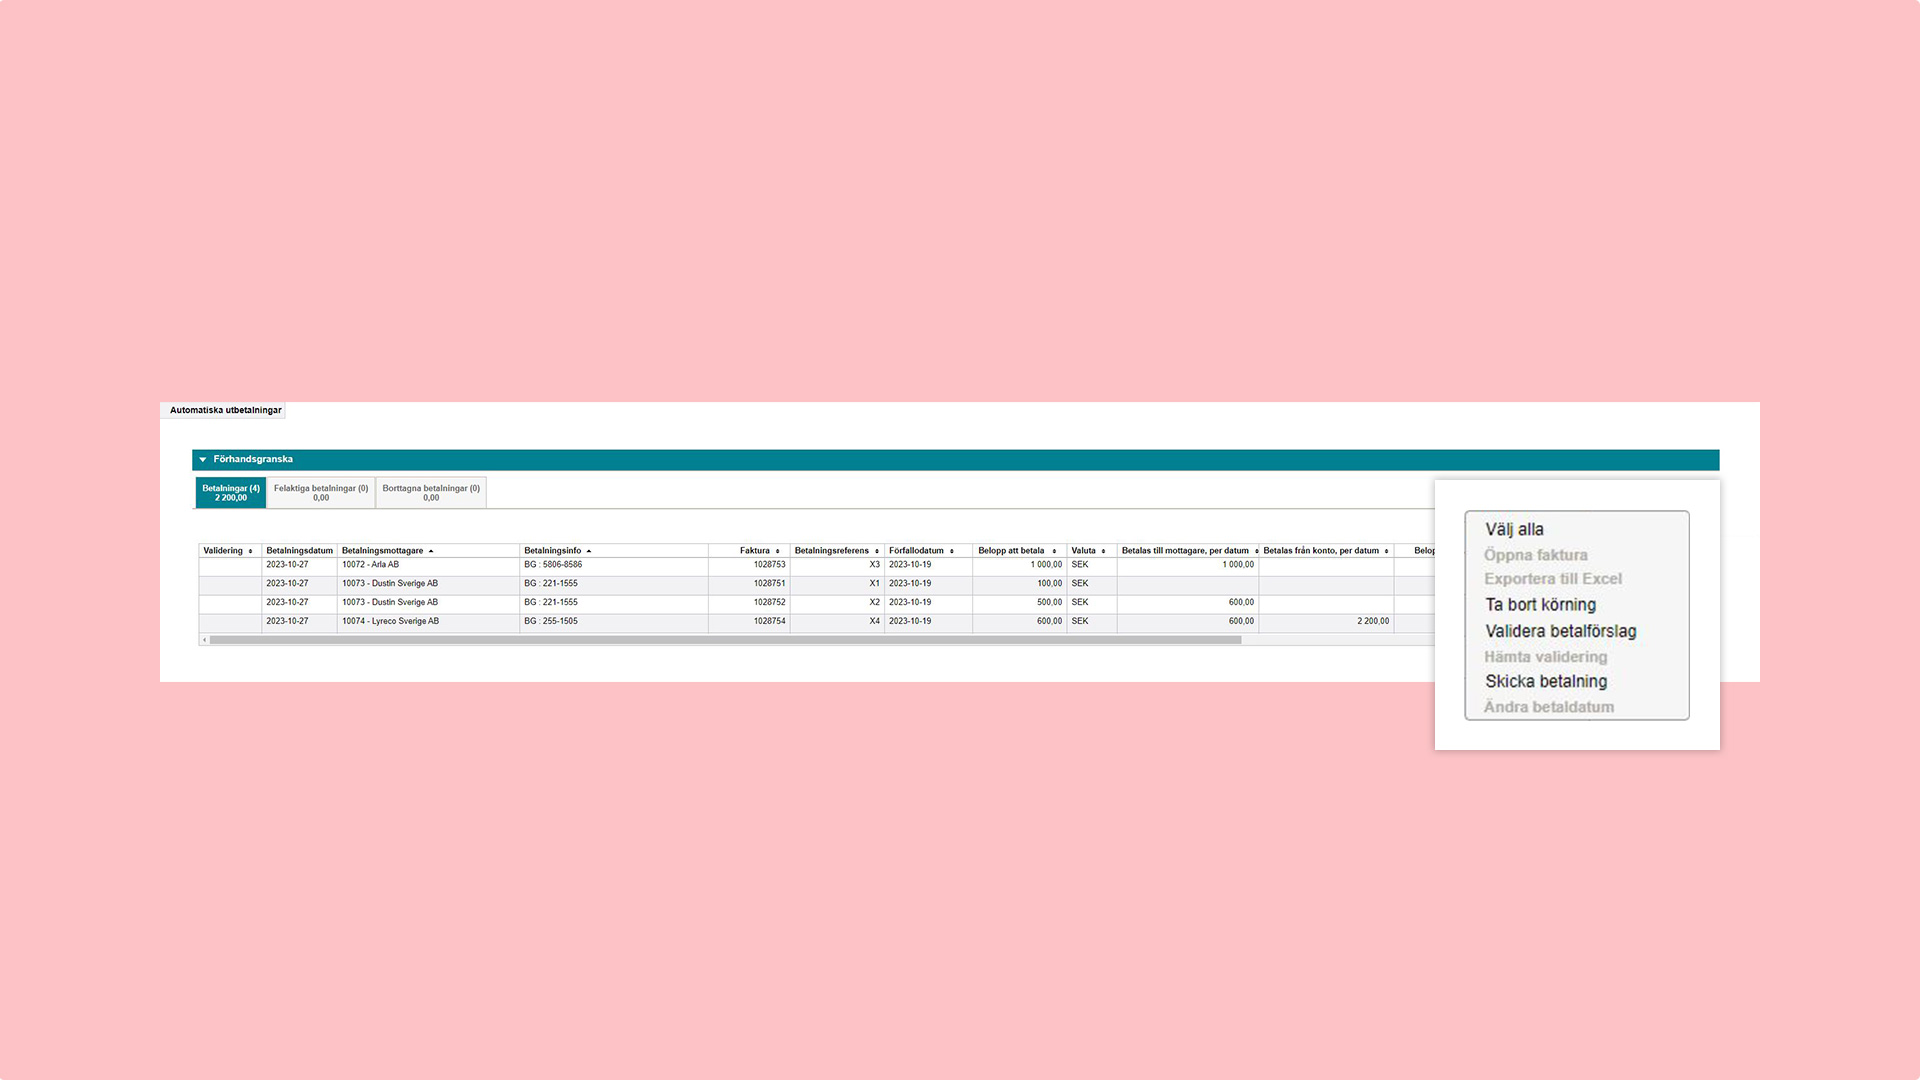The width and height of the screenshot is (1920, 1080).
Task: Choose Hämta validering menu entry
Action: tap(1546, 657)
